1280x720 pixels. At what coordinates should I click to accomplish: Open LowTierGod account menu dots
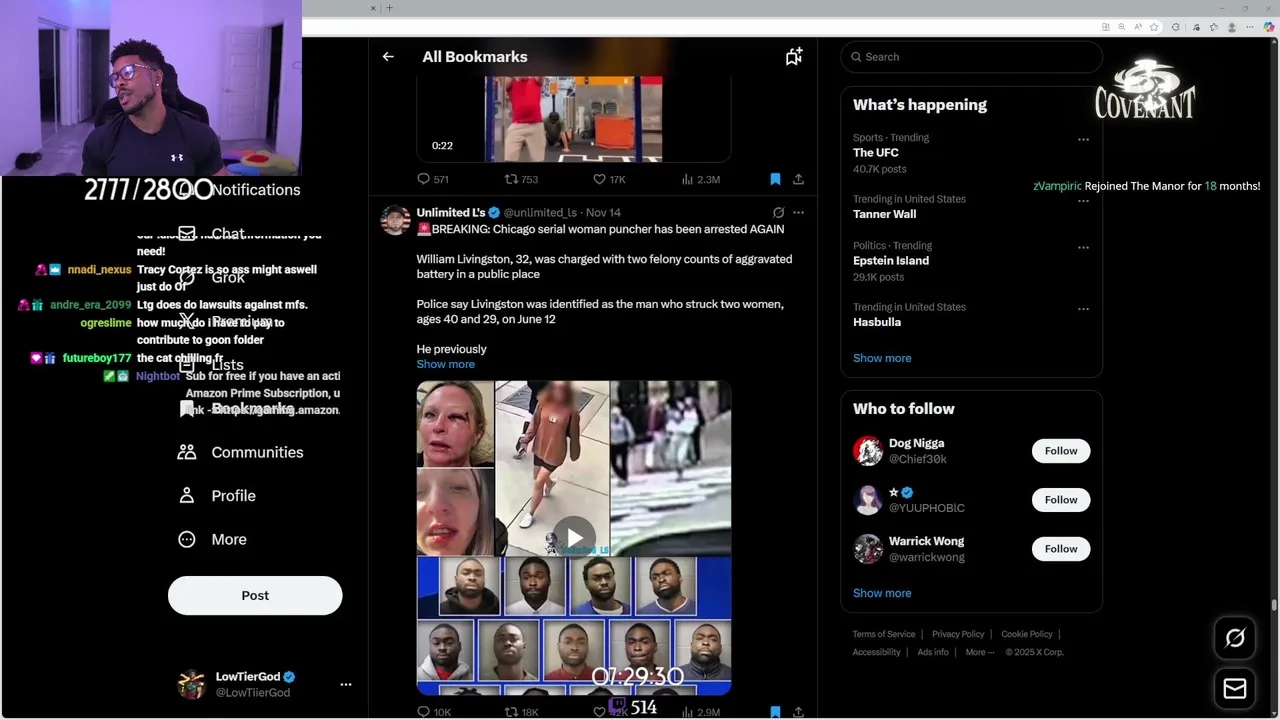pyautogui.click(x=346, y=685)
